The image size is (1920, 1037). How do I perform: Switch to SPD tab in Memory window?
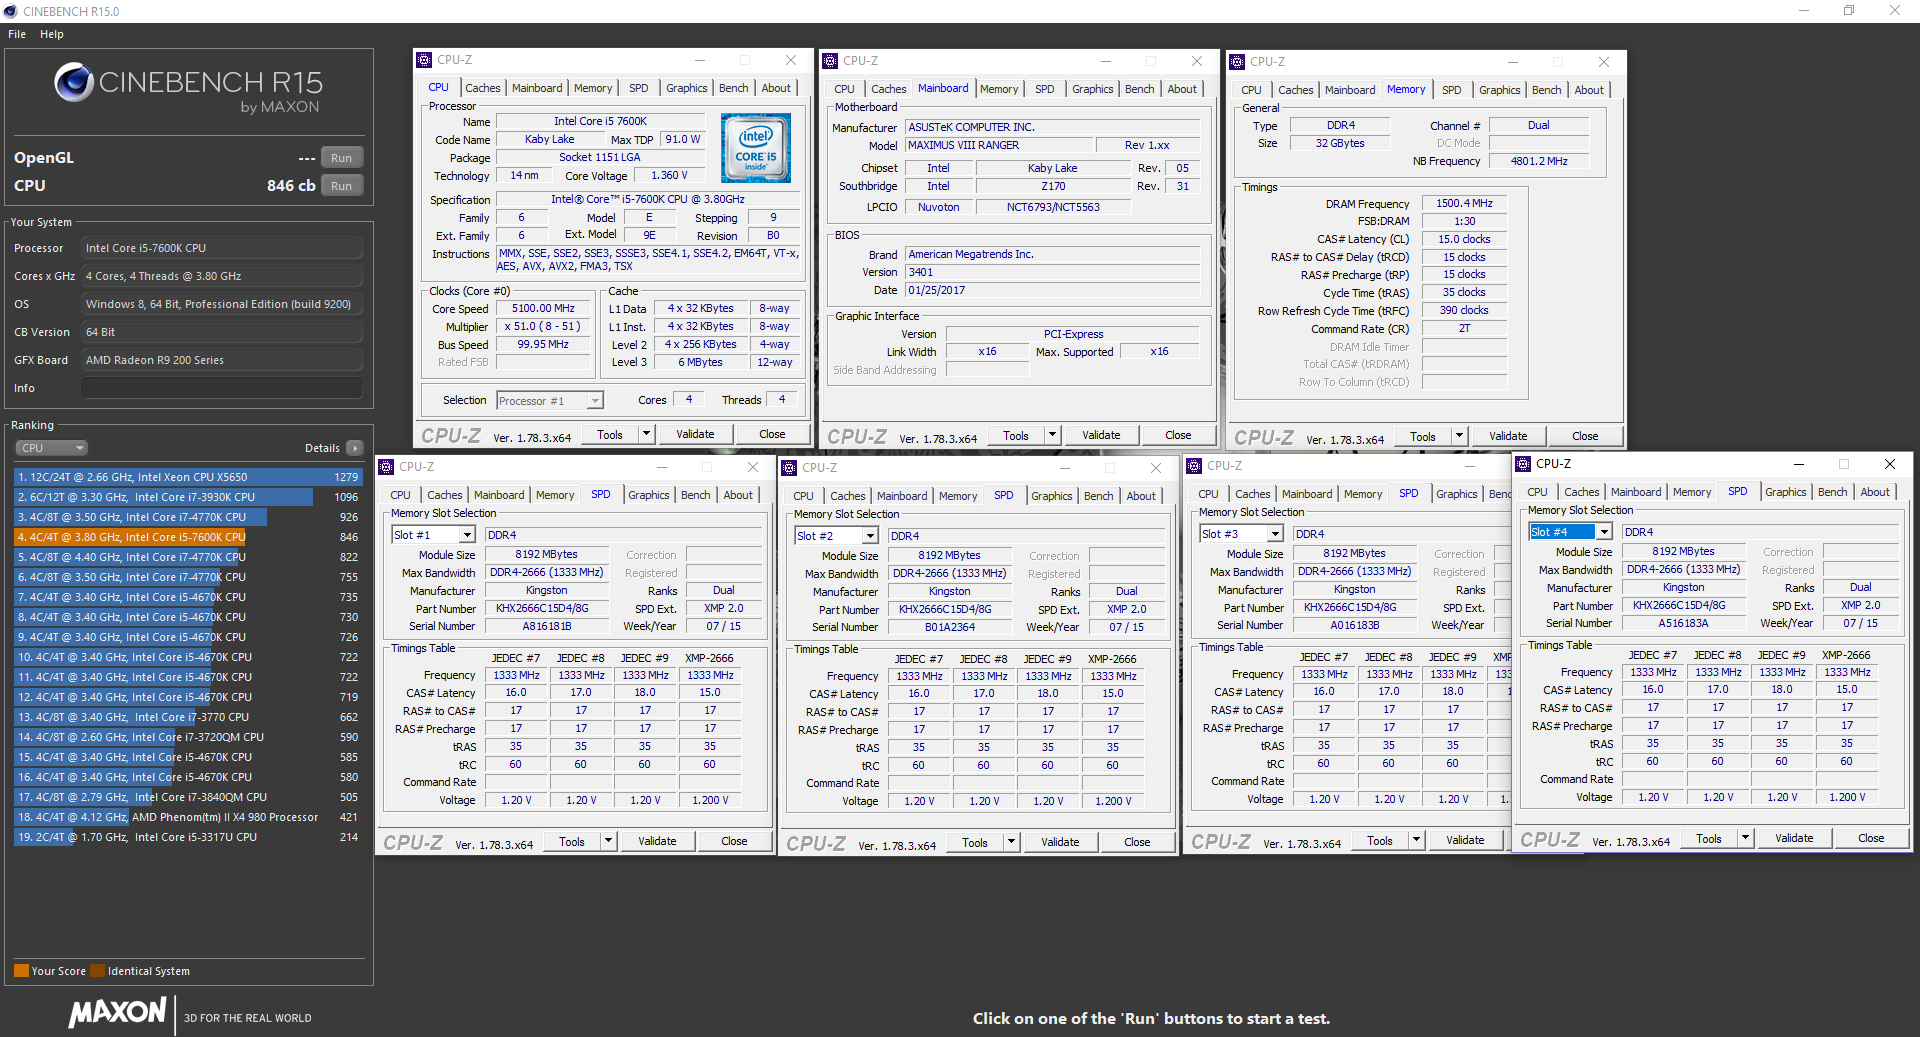[x=1451, y=90]
